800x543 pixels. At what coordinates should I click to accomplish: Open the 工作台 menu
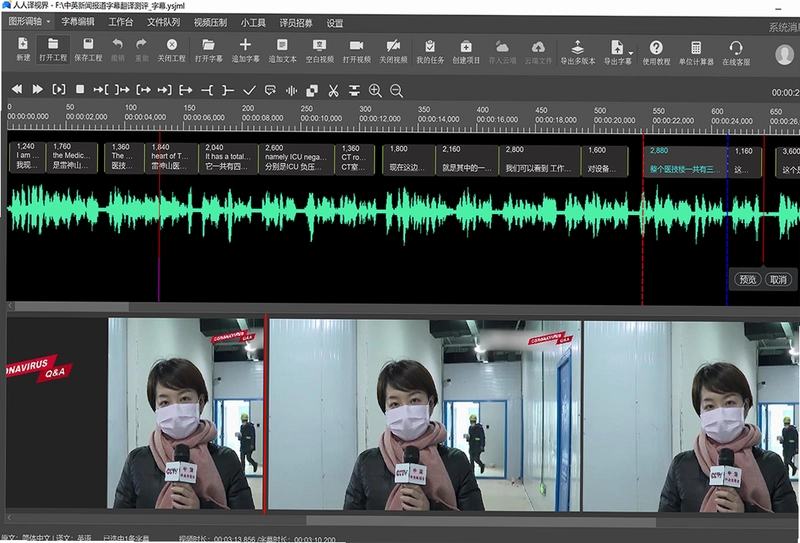pyautogui.click(x=120, y=22)
